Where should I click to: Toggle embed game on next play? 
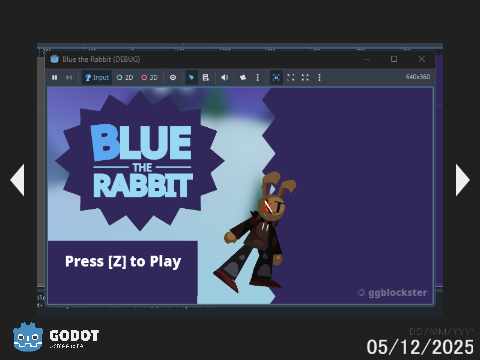[x=276, y=78]
